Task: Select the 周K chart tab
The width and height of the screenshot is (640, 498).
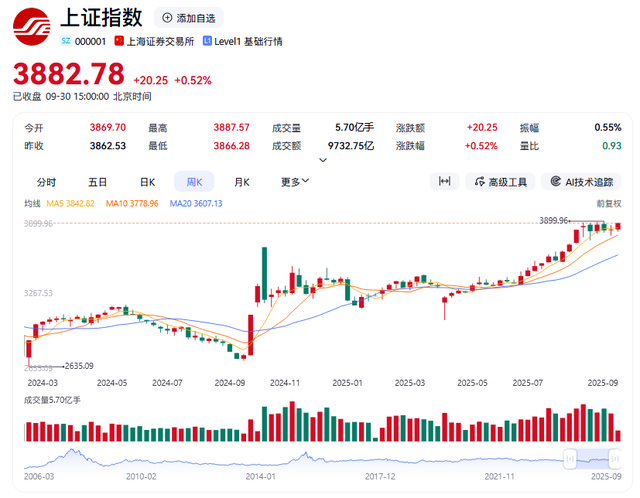Action: [194, 182]
